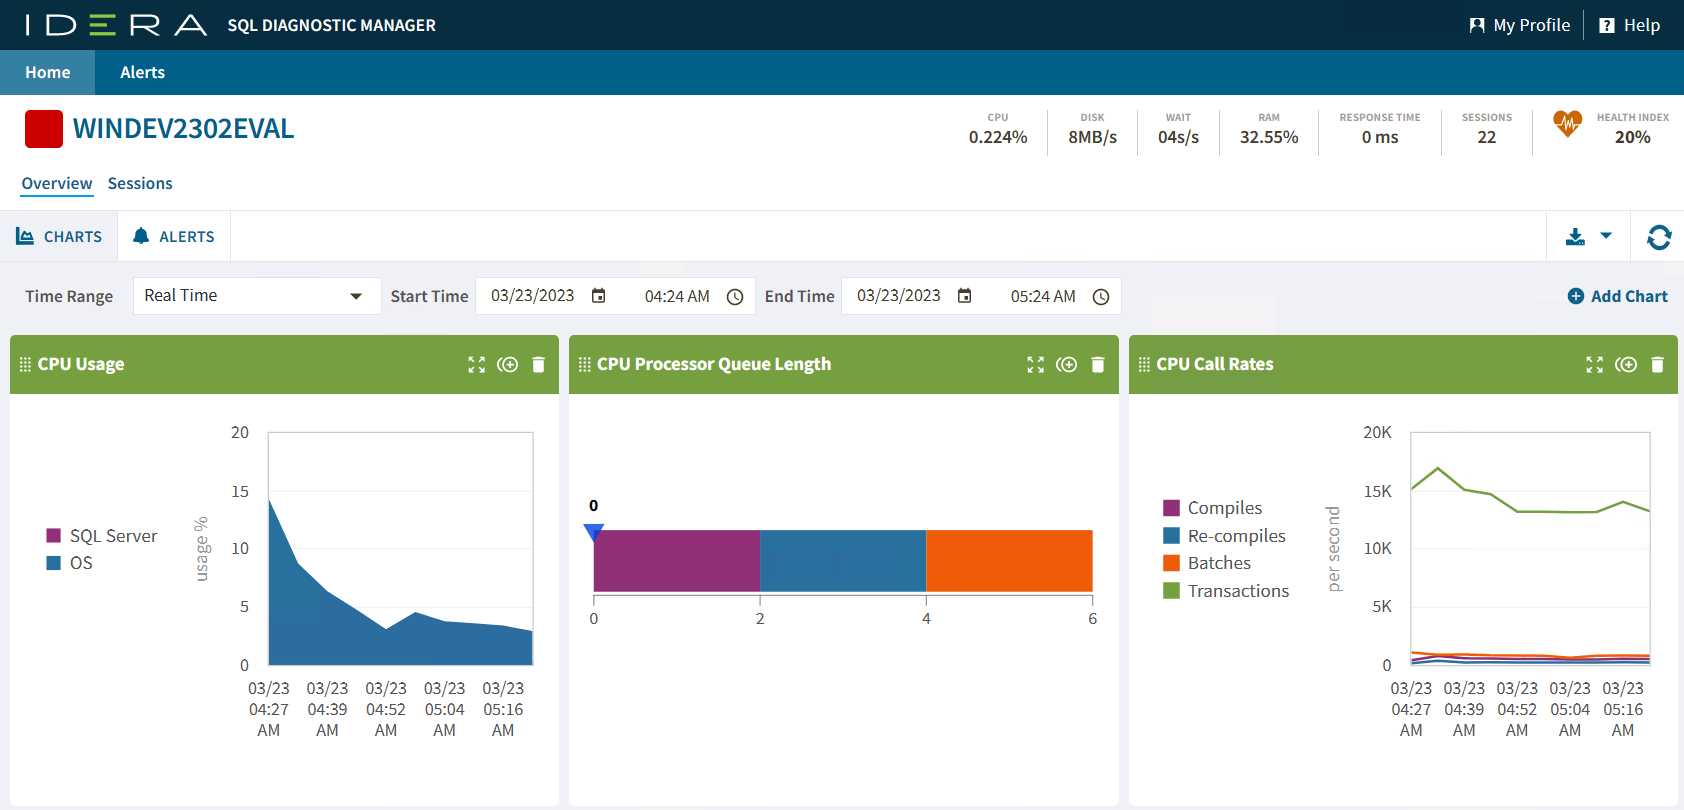
Task: Click the orange segment of queue bar
Action: pos(1009,561)
